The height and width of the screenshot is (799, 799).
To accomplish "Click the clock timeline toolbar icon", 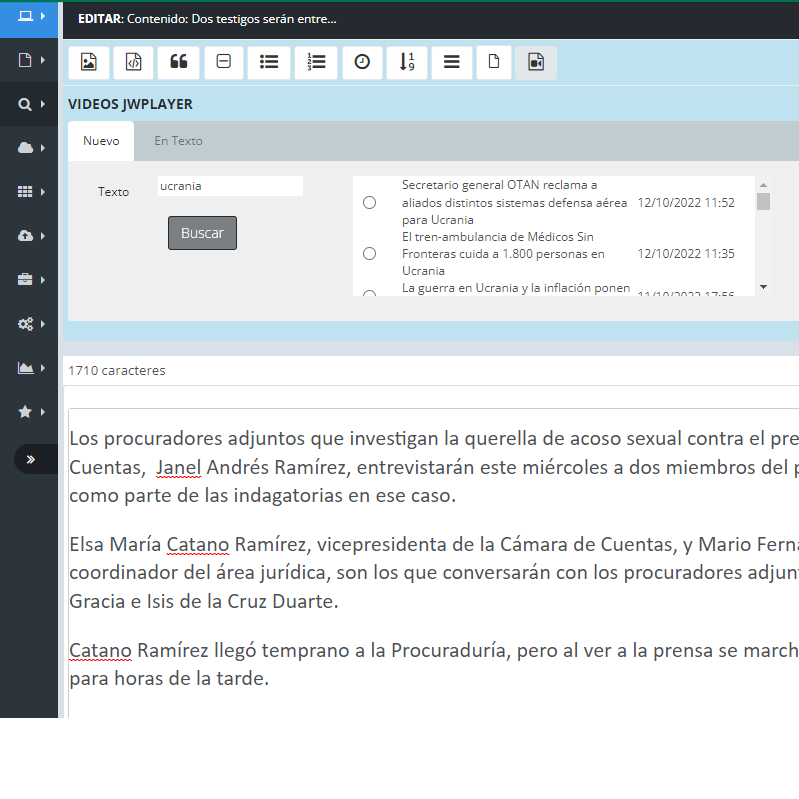I will tap(362, 62).
